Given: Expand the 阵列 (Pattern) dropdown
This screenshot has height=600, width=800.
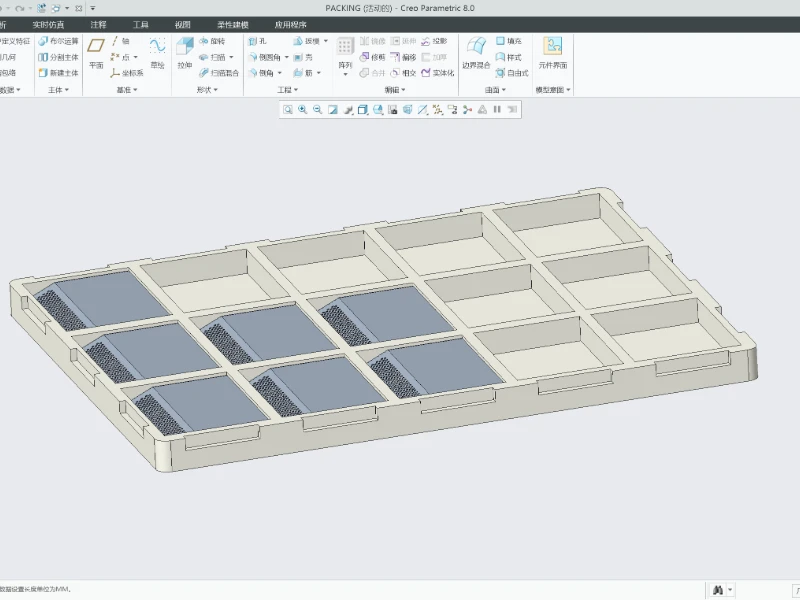Looking at the screenshot, I should point(345,73).
